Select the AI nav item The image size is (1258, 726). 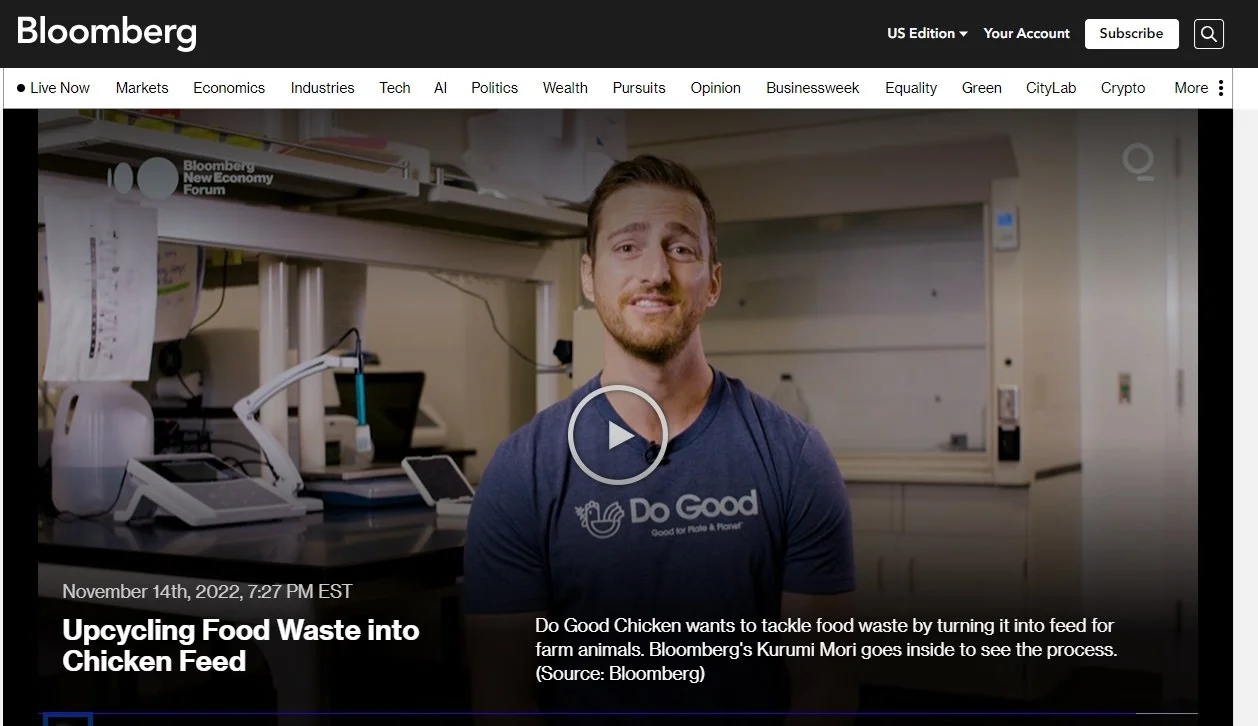441,88
